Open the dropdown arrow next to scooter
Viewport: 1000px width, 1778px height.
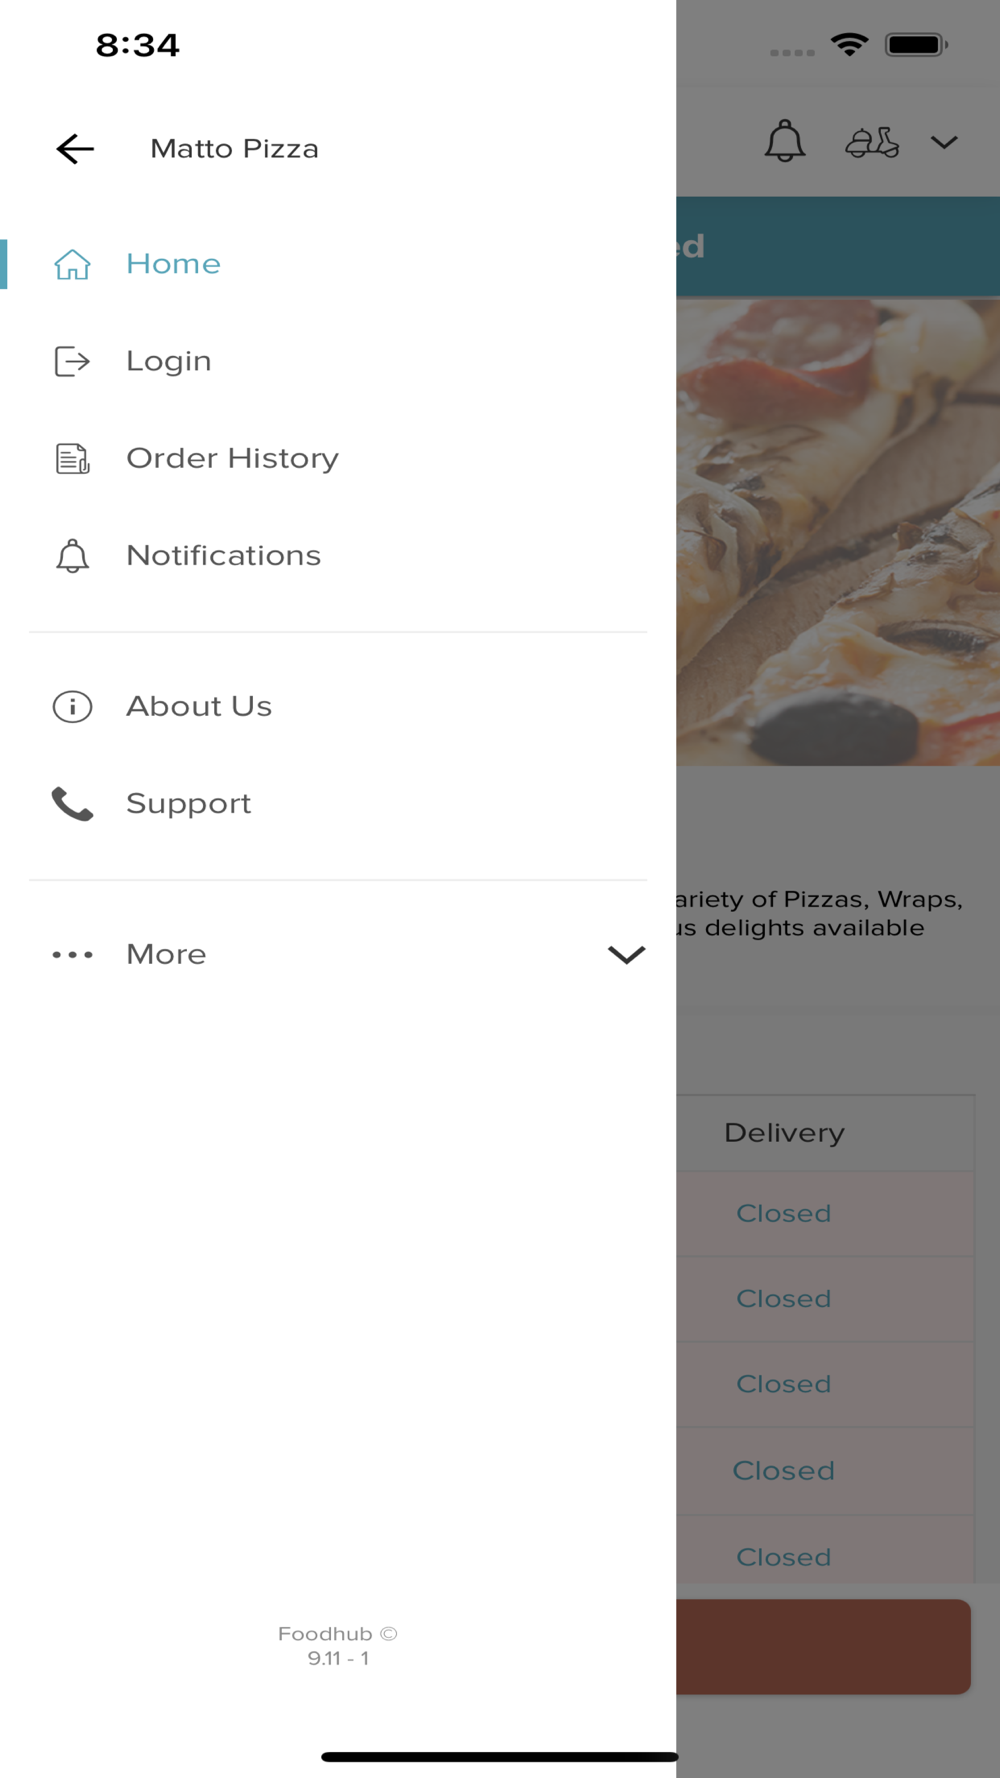944,143
